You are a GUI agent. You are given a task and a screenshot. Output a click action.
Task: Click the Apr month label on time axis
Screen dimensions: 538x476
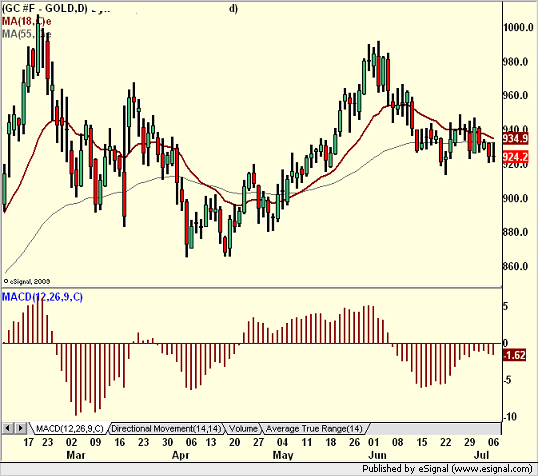pyautogui.click(x=180, y=455)
